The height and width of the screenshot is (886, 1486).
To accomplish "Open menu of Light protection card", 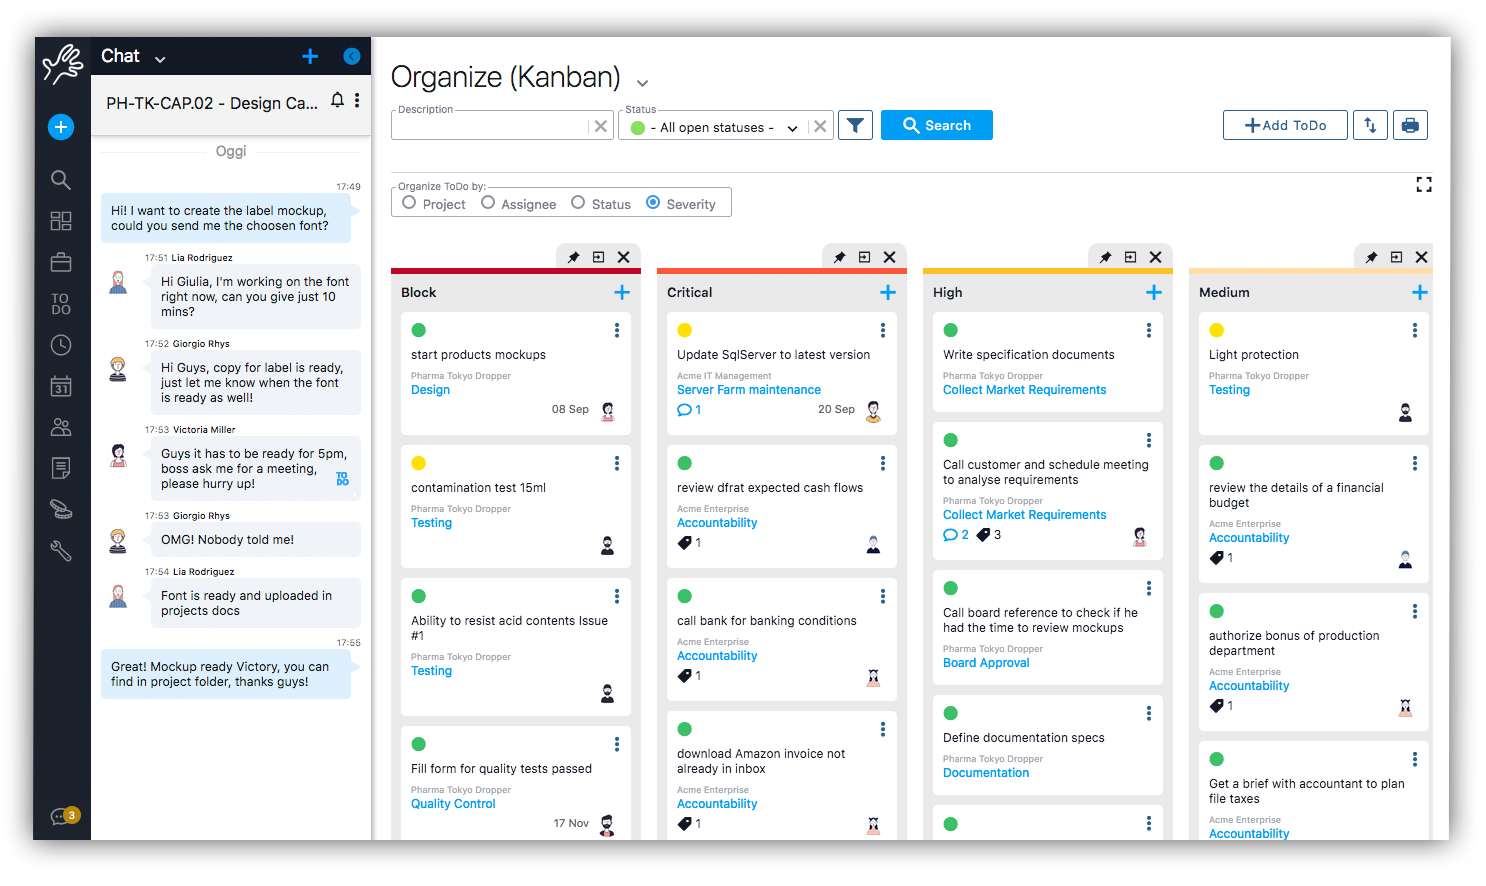I will click(1415, 330).
